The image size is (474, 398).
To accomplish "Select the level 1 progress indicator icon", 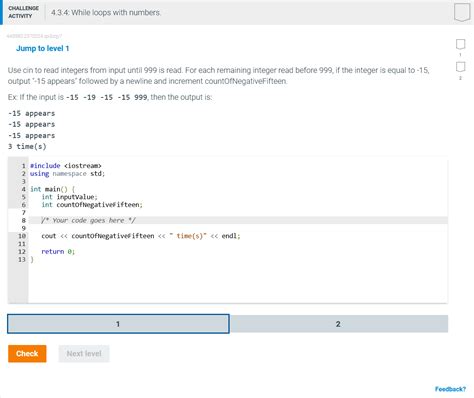I will (x=460, y=44).
